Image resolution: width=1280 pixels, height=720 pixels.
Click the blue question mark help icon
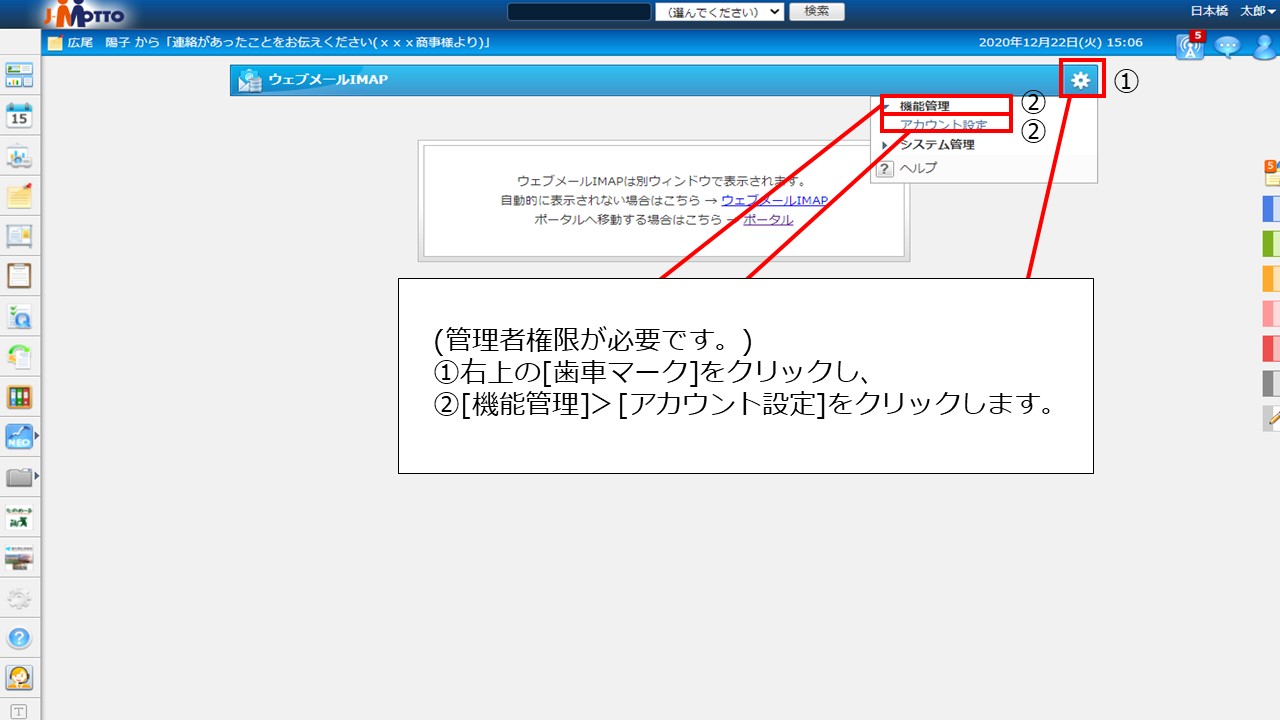[x=20, y=638]
